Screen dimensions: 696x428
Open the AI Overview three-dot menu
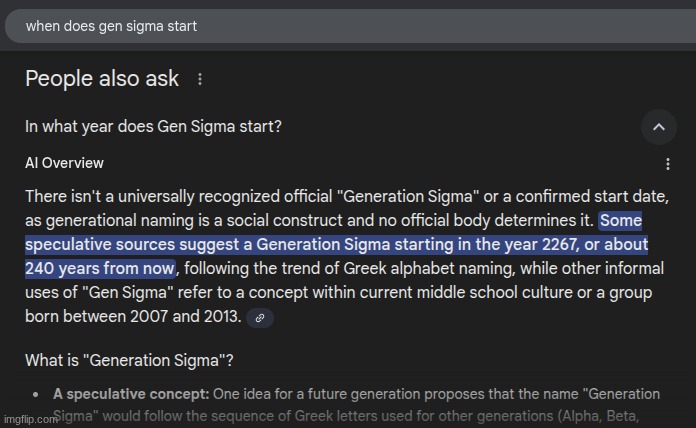point(668,164)
